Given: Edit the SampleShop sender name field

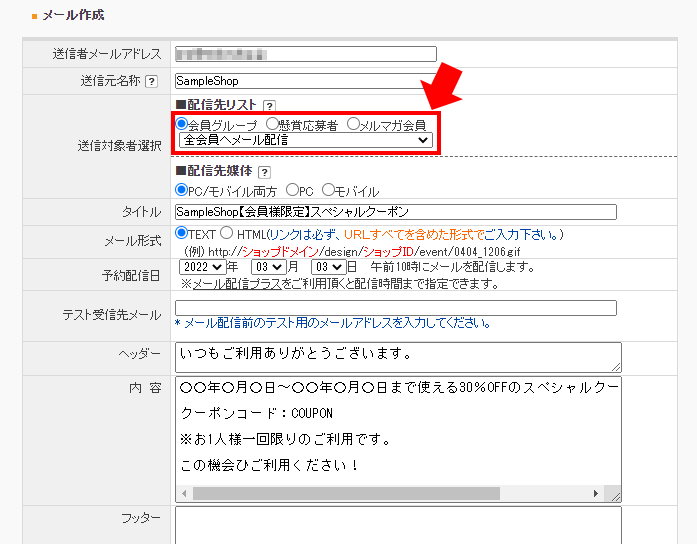Looking at the screenshot, I should tap(306, 81).
